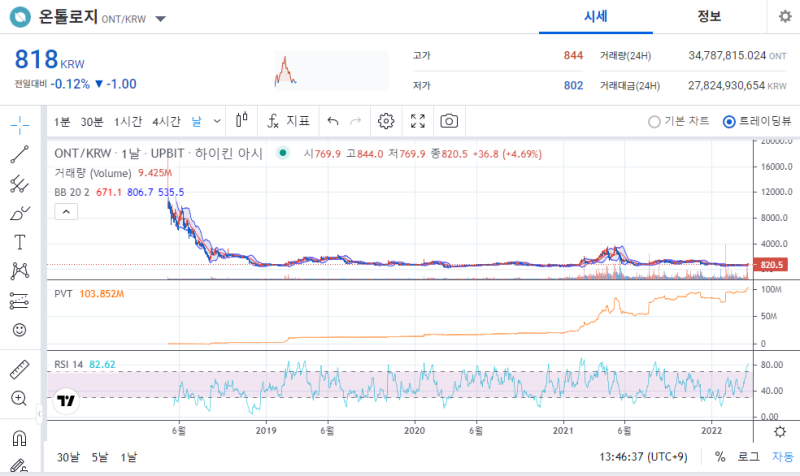Viewport: 800px width, 476px height.
Task: Click the 저가 low price value 802
Action: (573, 85)
